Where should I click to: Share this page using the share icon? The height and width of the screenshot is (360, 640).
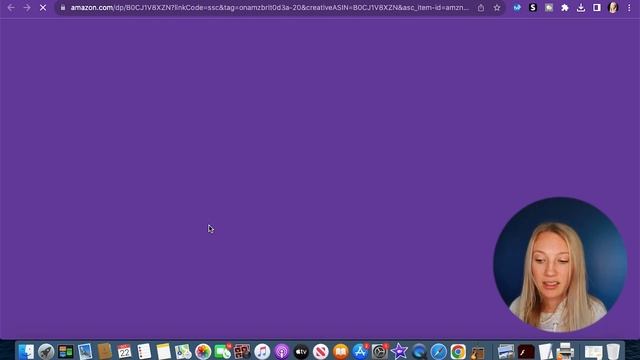point(481,8)
